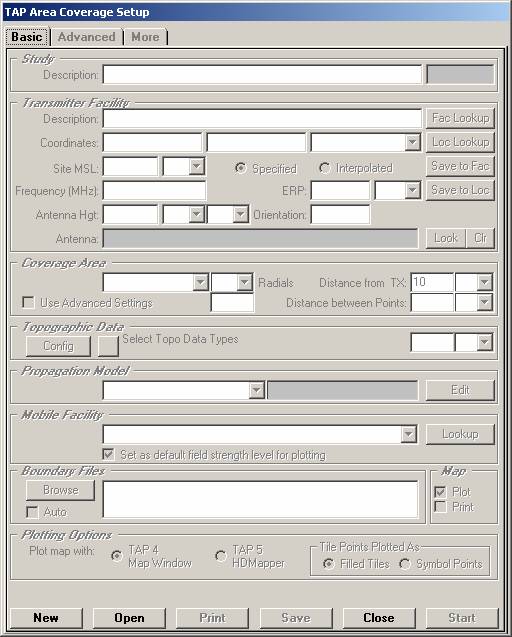The height and width of the screenshot is (637, 512).
Task: Enable Use Advanced Settings checkbox
Action: coord(28,303)
